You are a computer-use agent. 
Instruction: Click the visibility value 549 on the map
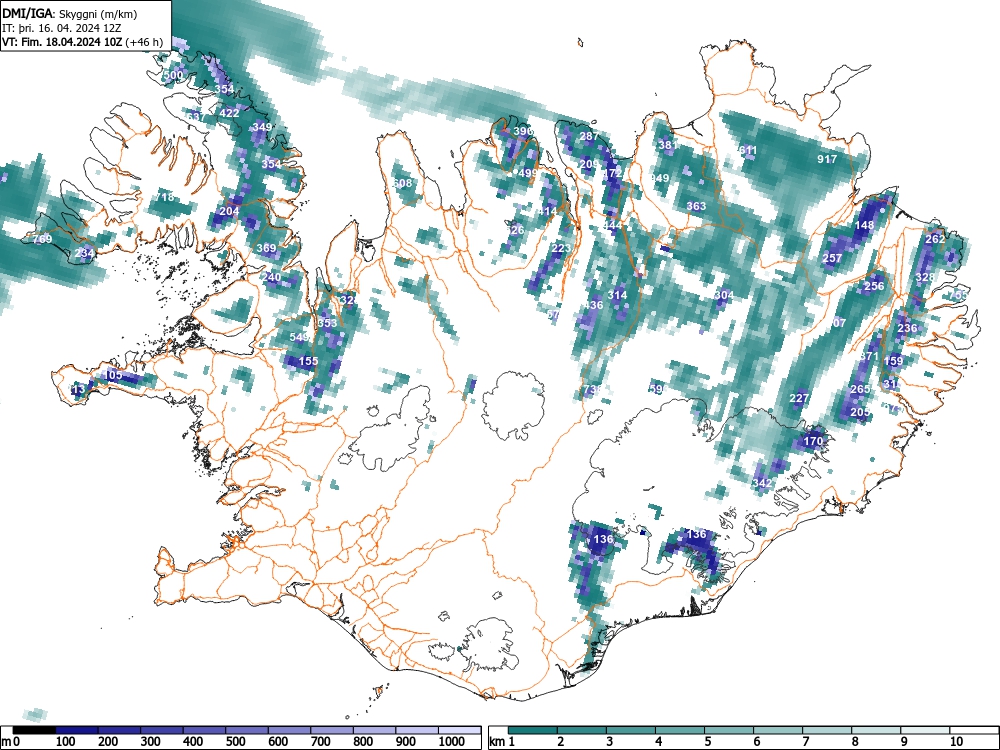299,337
